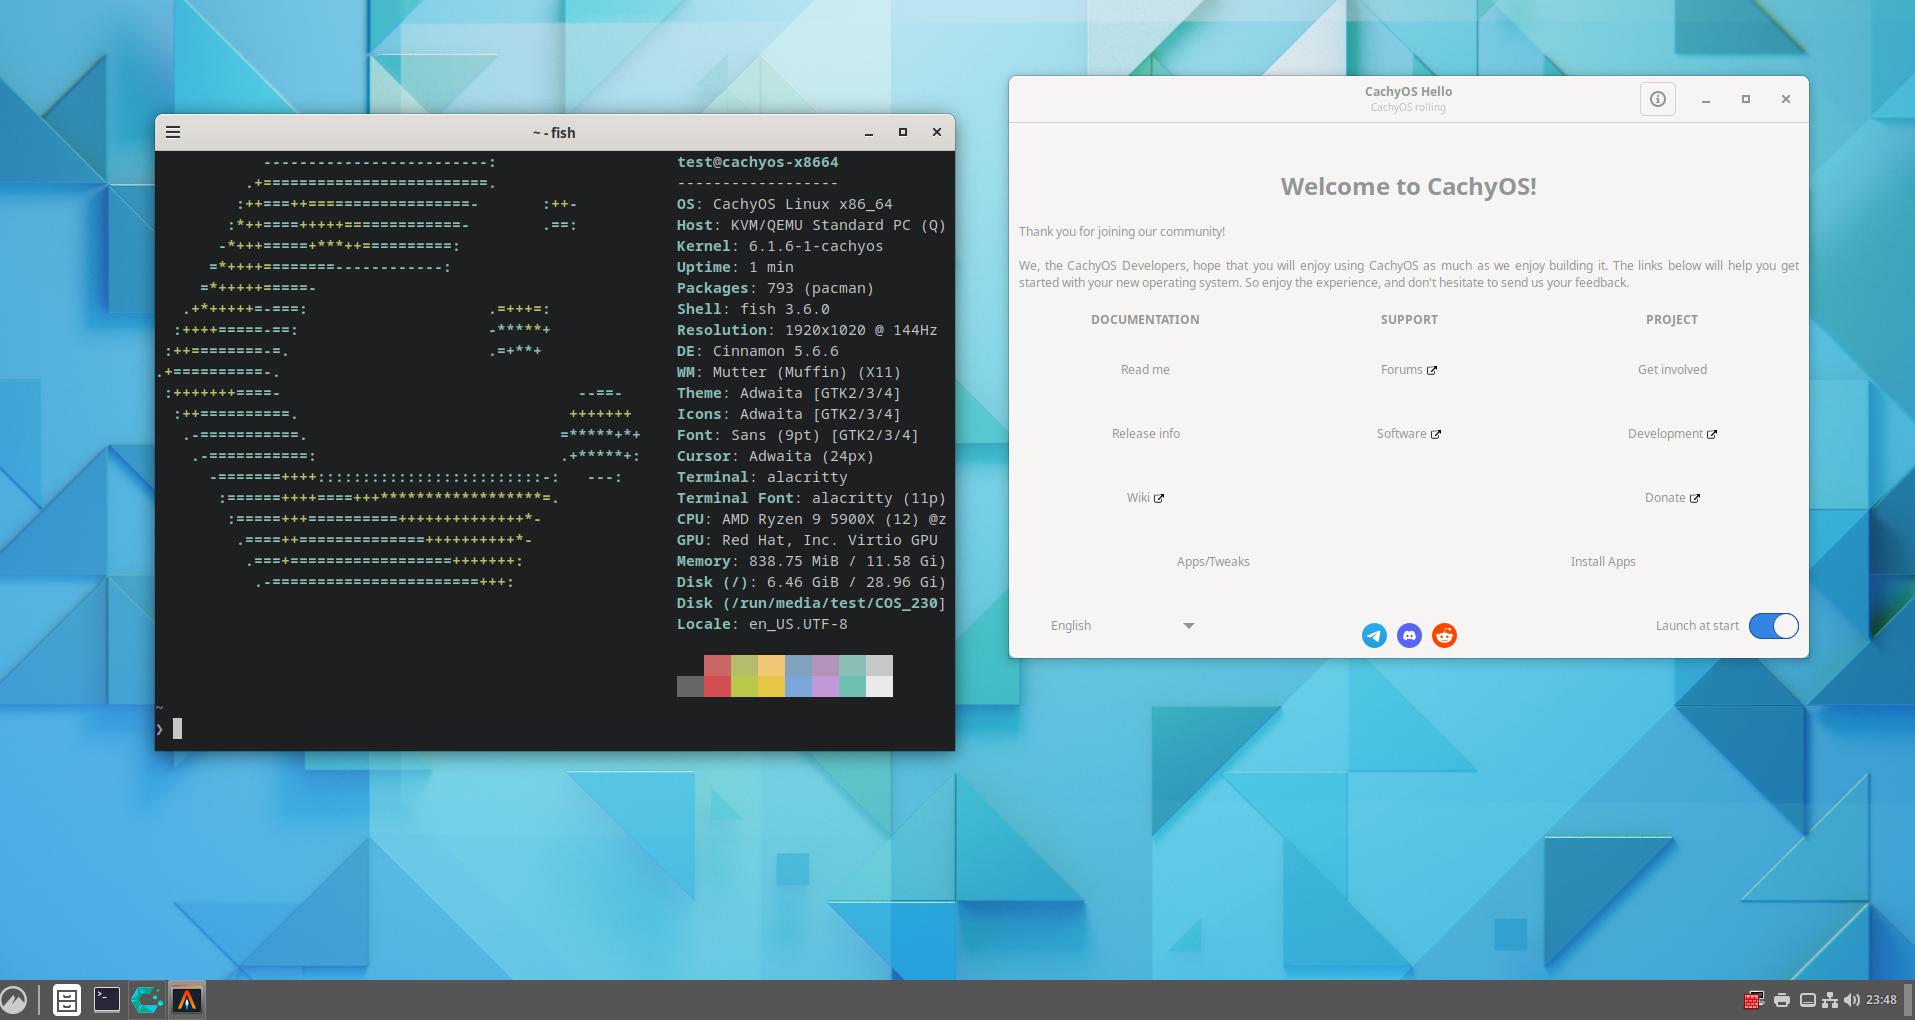Viewport: 1915px width, 1020px height.
Task: Switch to CachyOS Hello taskbar entry
Action: tap(147, 999)
